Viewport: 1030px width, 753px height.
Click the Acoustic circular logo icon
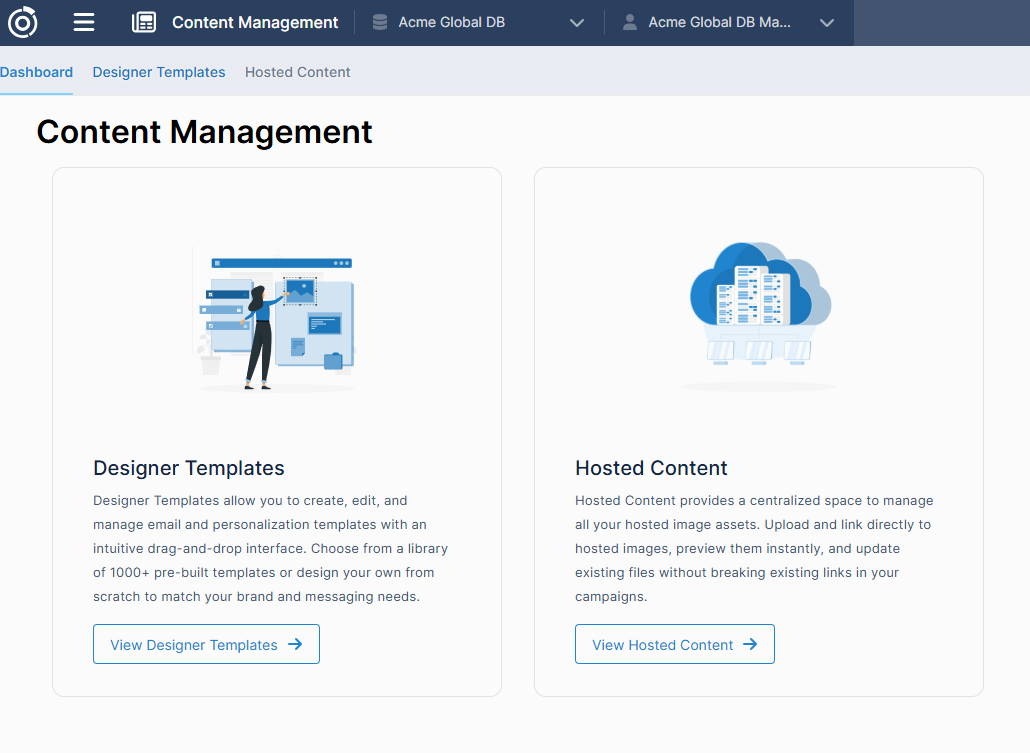coord(22,22)
